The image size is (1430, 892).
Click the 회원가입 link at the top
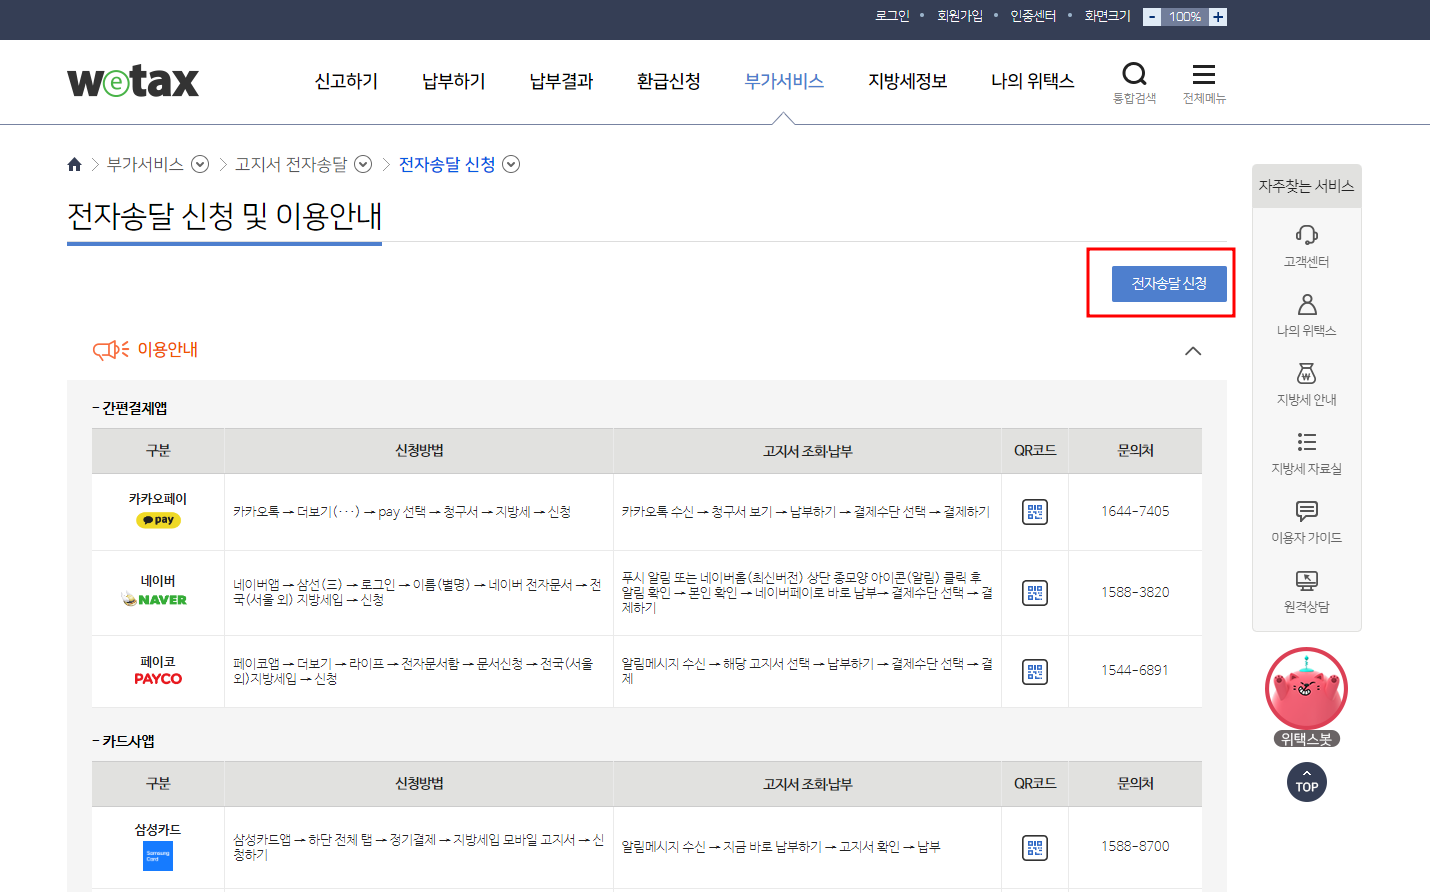point(960,15)
